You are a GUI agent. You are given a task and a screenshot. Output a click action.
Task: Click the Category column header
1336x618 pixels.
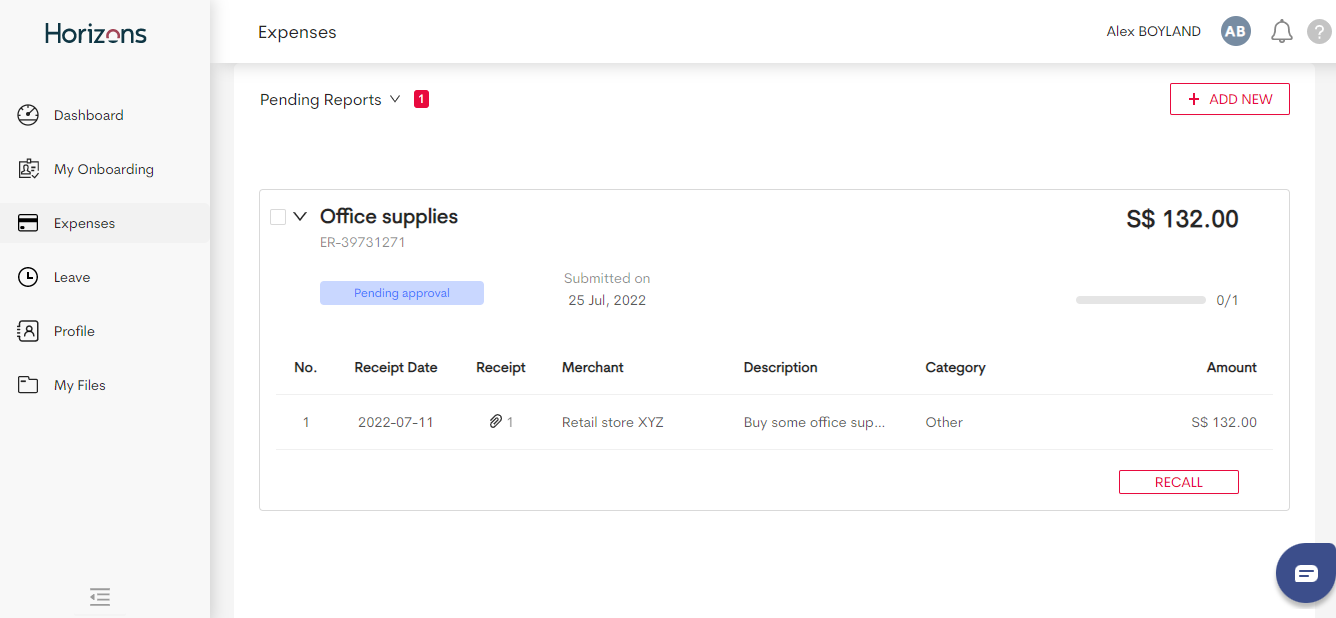pyautogui.click(x=956, y=367)
